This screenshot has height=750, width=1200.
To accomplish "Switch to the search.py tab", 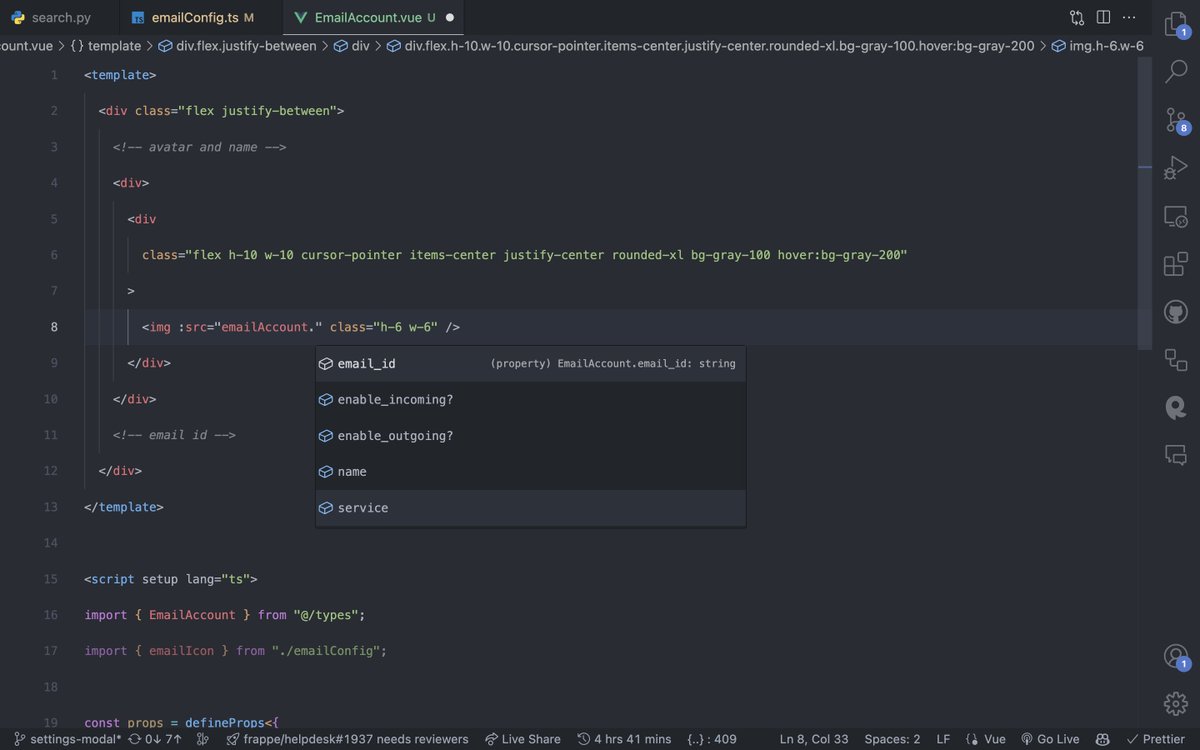I will pyautogui.click(x=59, y=18).
